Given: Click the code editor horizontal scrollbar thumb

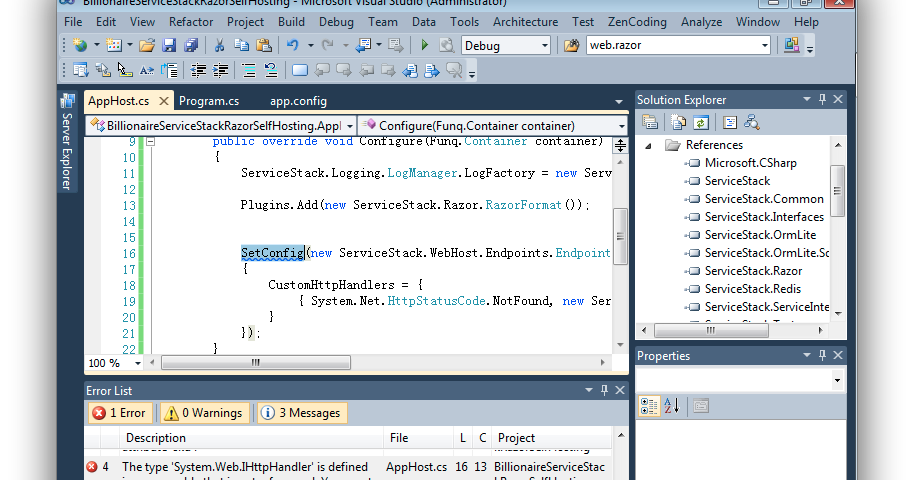Looking at the screenshot, I should (x=256, y=363).
